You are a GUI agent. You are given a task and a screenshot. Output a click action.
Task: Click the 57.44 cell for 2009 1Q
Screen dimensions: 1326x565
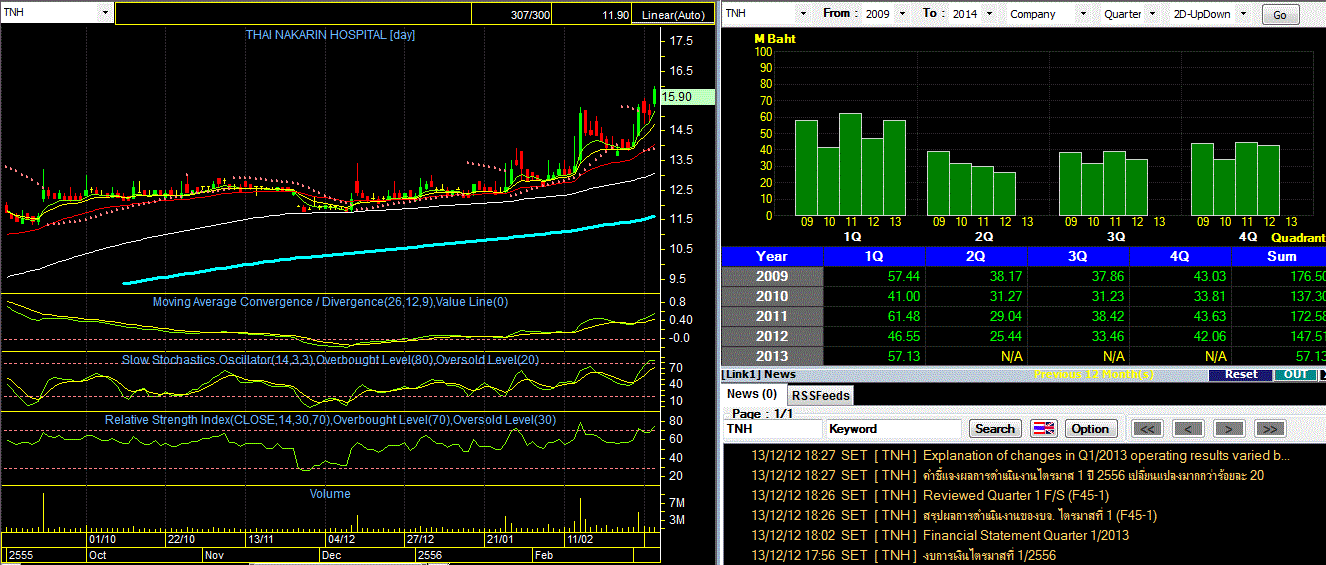click(x=874, y=276)
